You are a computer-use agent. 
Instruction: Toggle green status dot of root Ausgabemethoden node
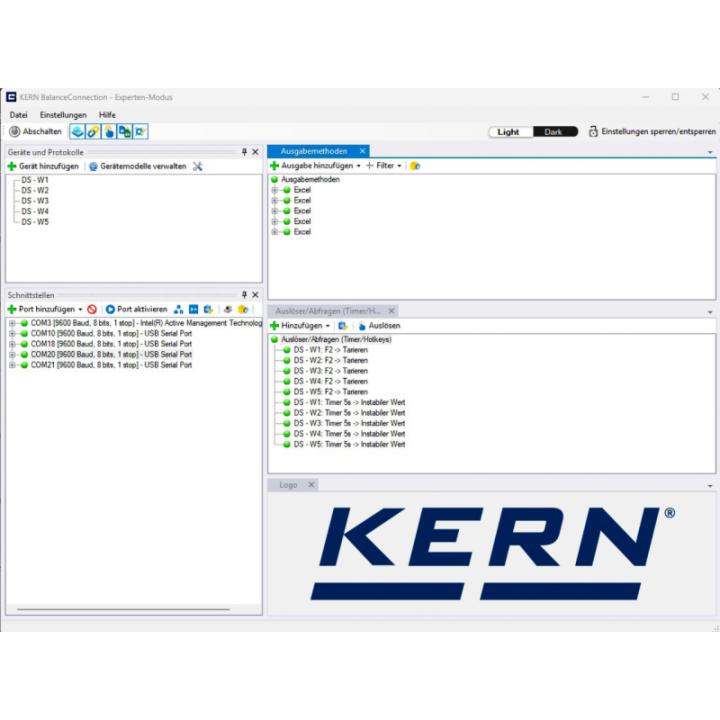coord(275,180)
